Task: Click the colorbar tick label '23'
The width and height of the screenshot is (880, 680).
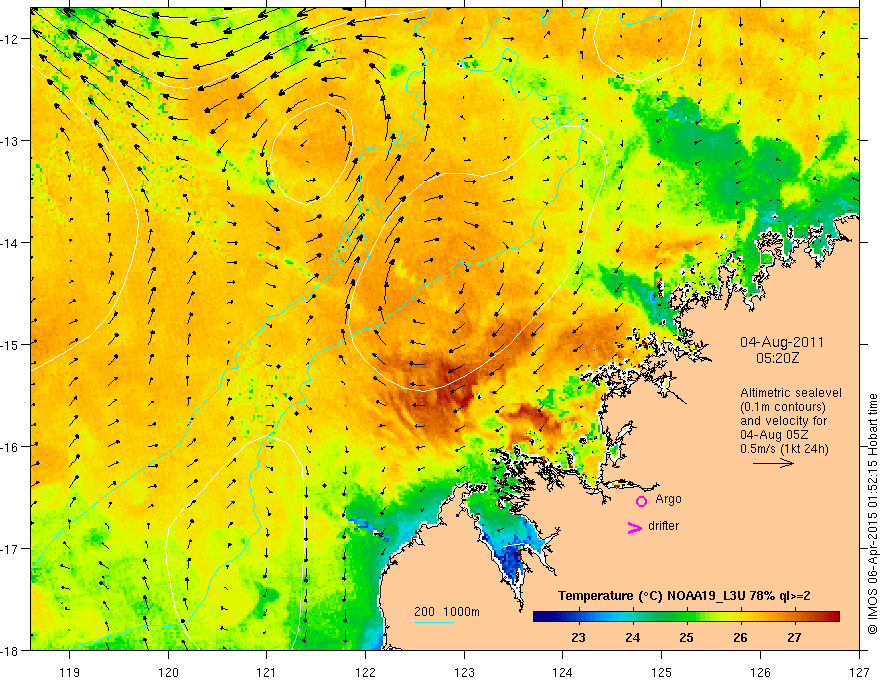Action: [578, 637]
